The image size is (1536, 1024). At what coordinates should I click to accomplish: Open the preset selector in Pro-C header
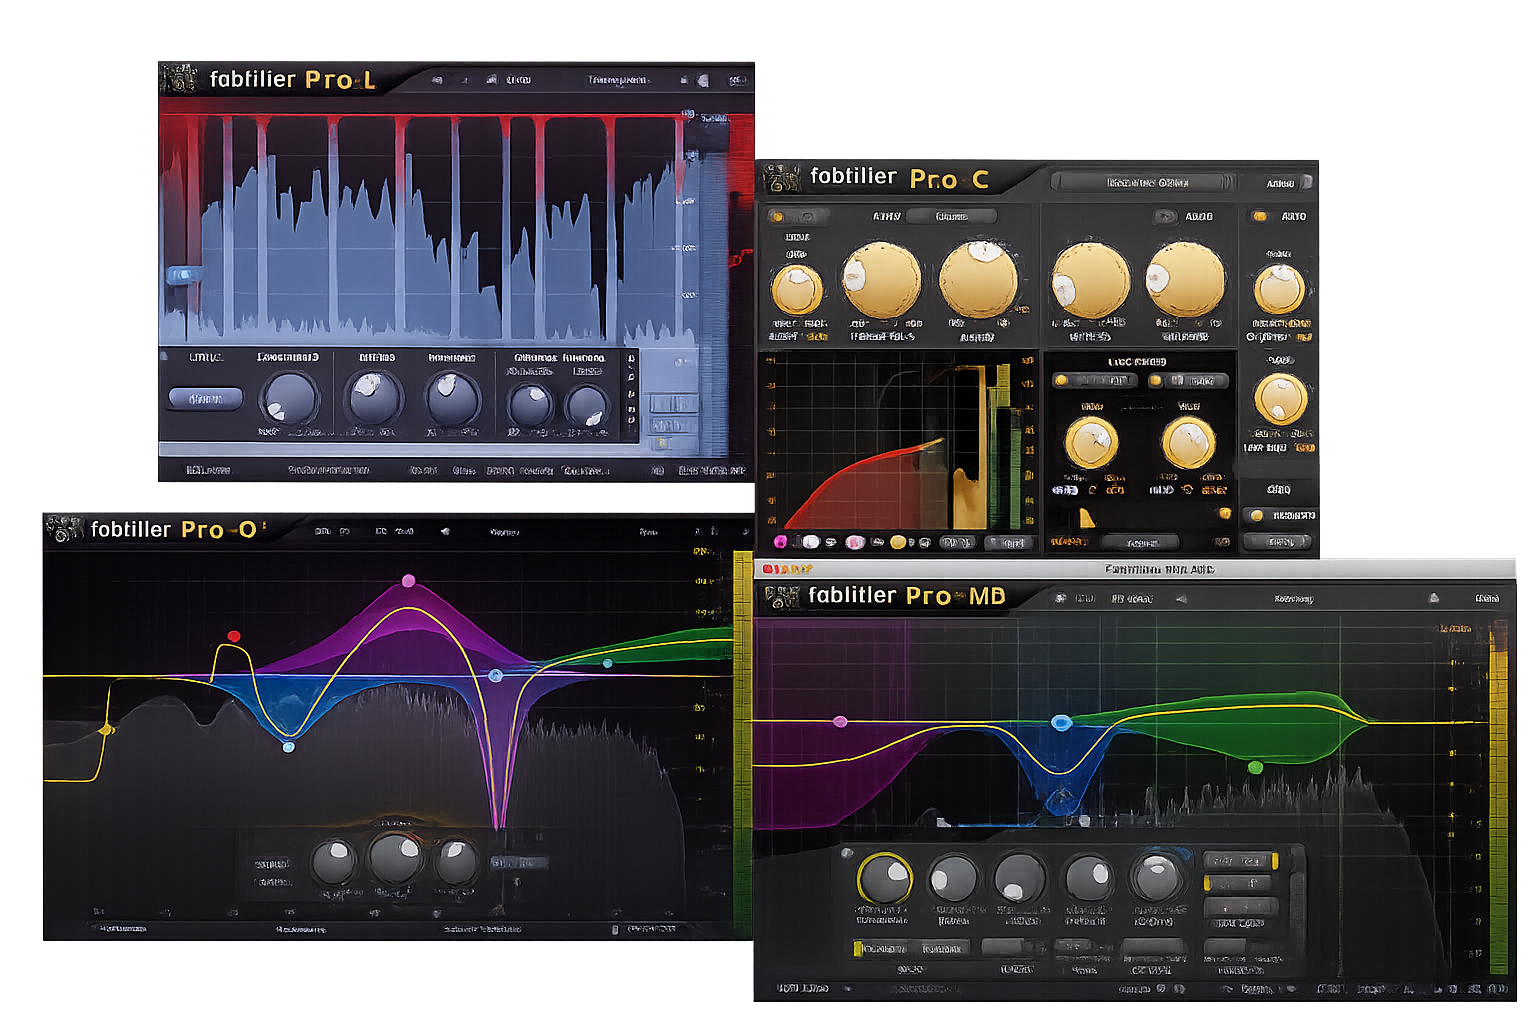[x=1145, y=182]
